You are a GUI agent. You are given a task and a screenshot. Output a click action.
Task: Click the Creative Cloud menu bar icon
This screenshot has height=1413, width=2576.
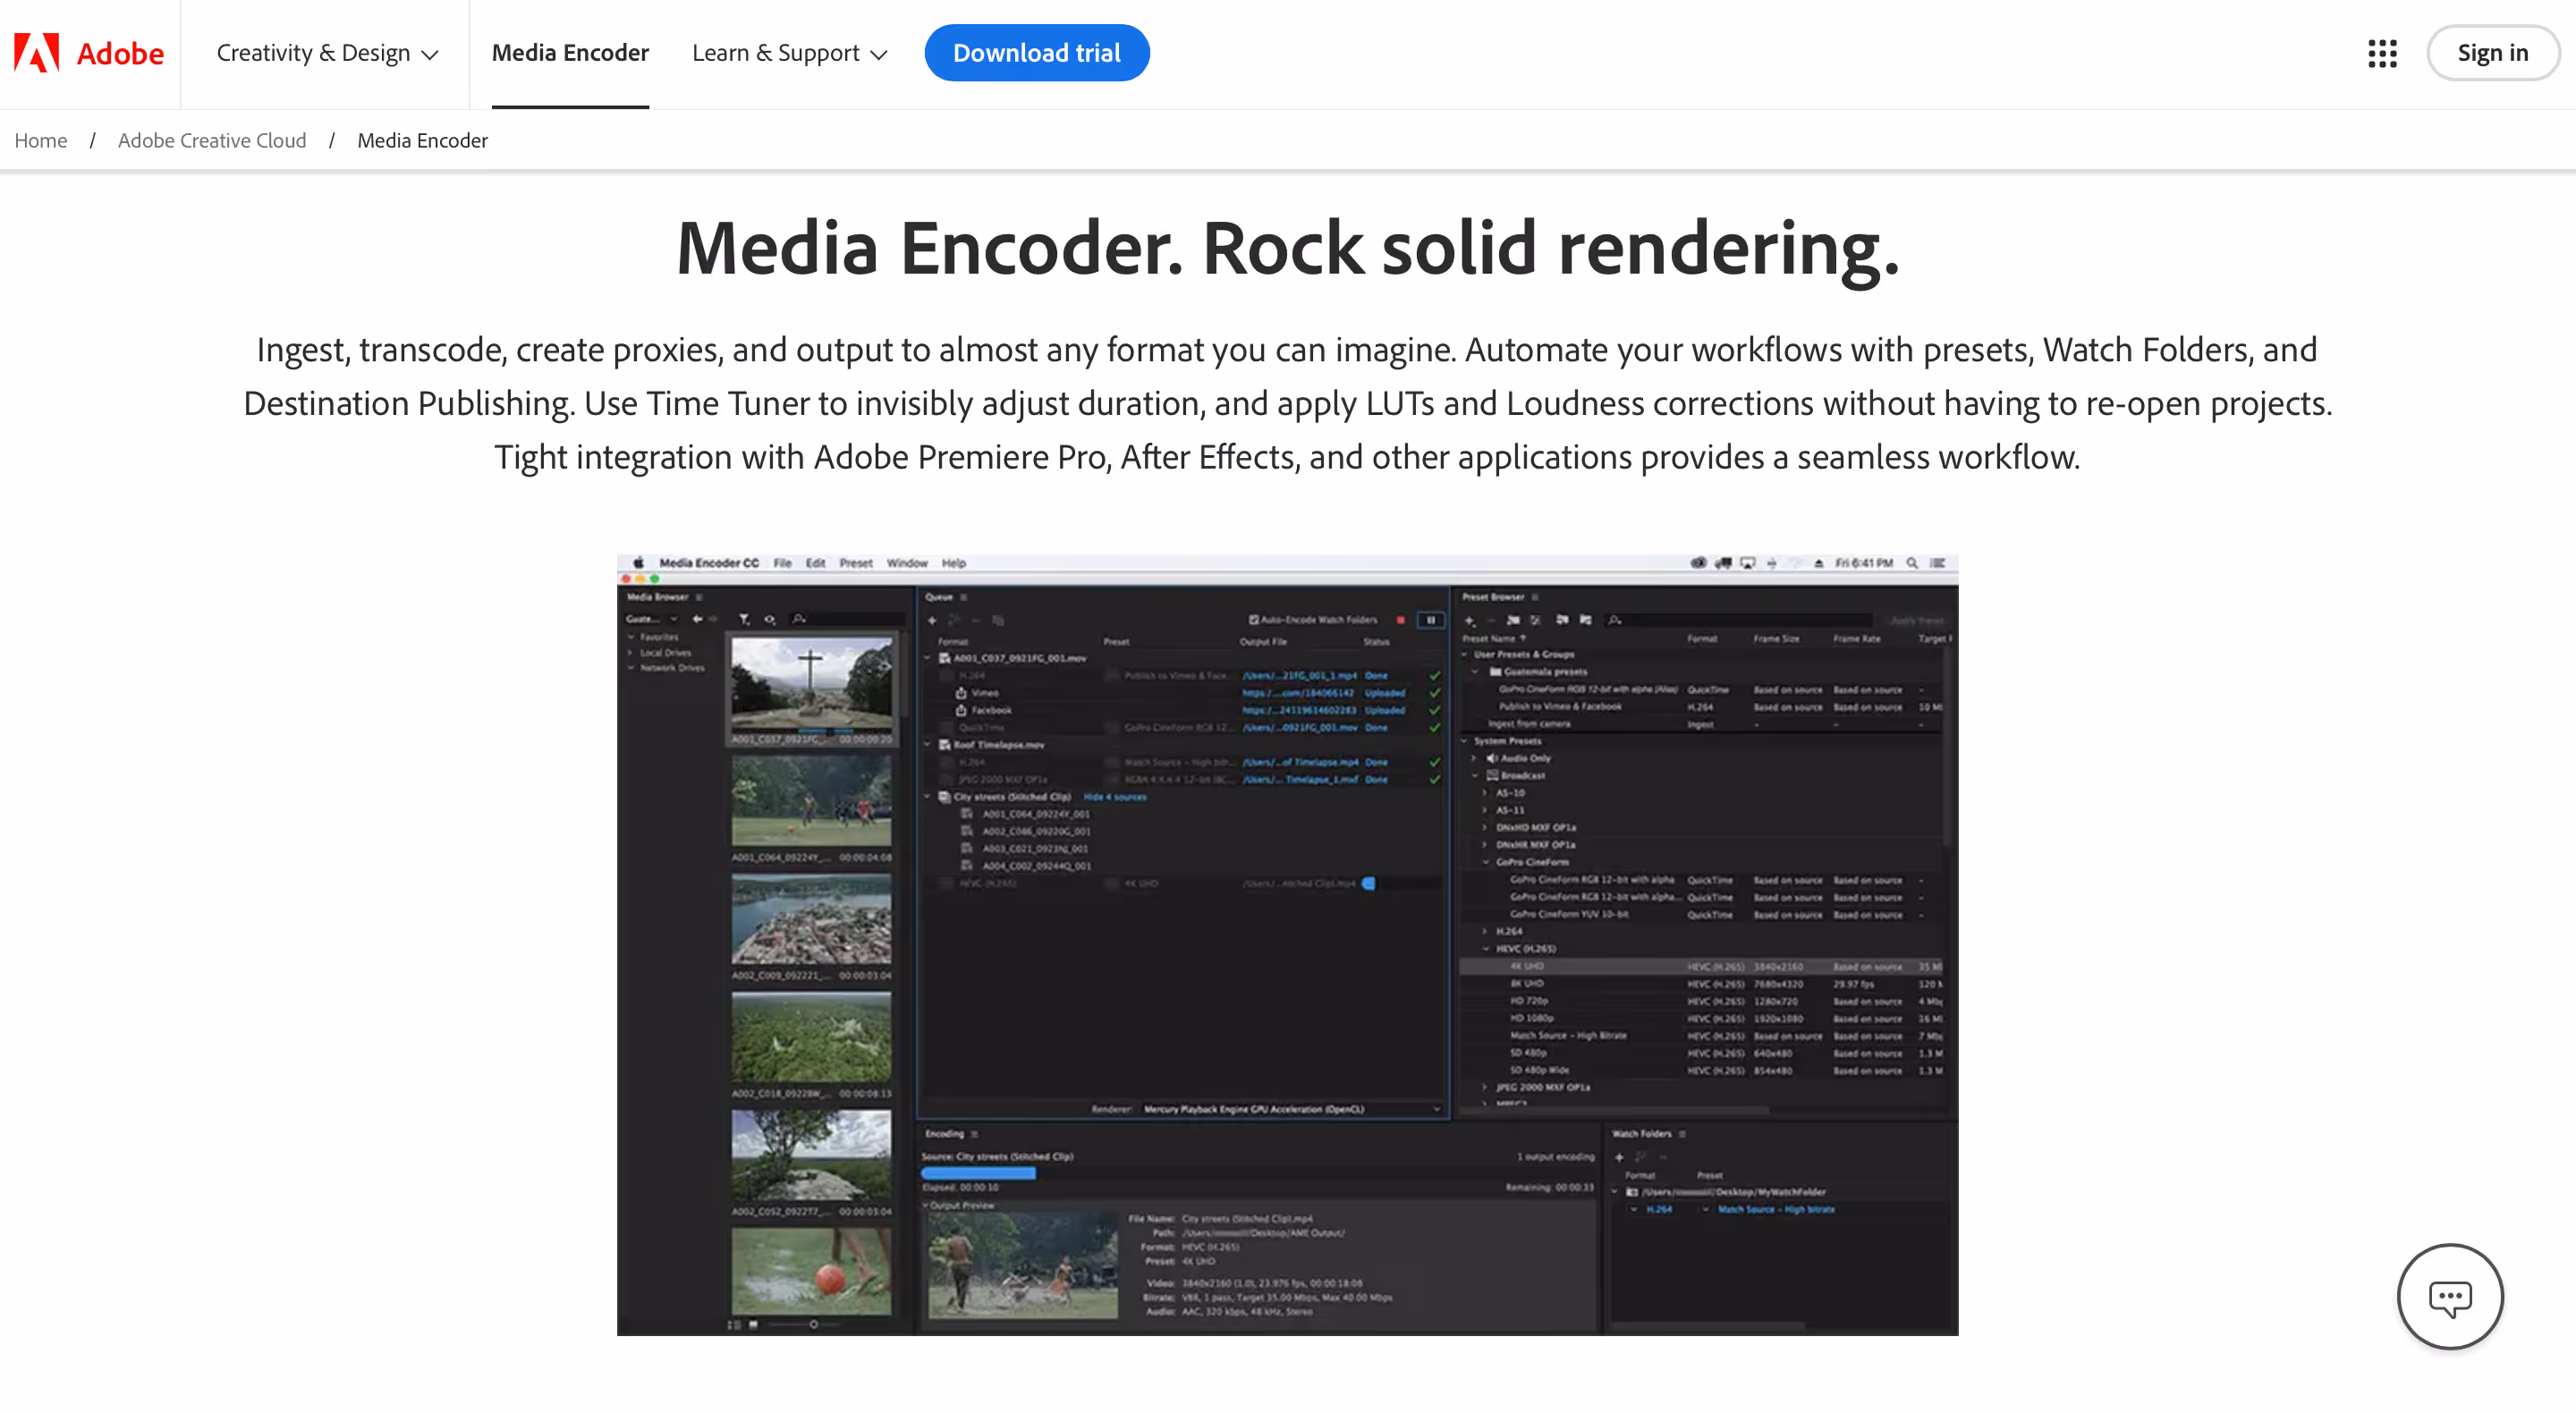click(x=1698, y=563)
